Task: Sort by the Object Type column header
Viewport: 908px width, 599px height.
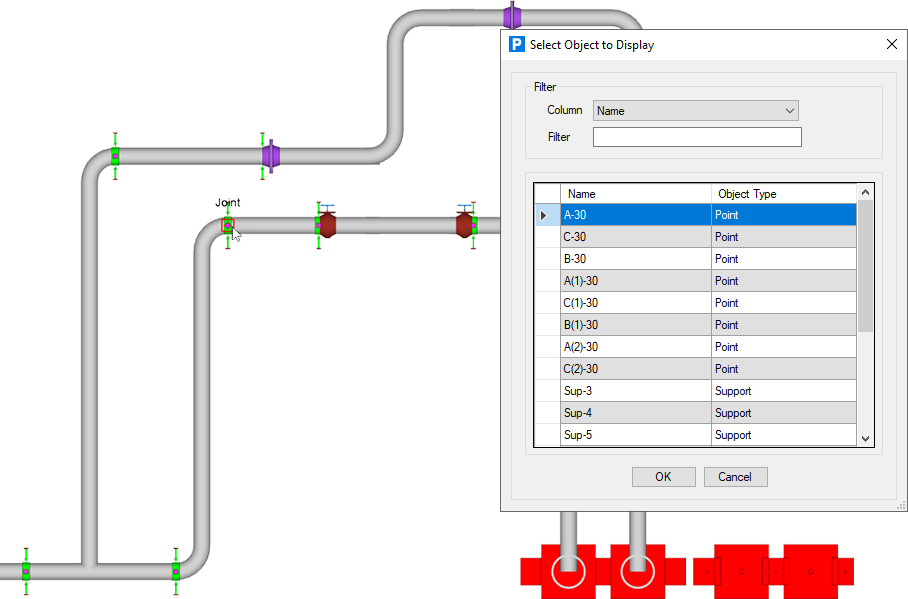Action: point(783,194)
